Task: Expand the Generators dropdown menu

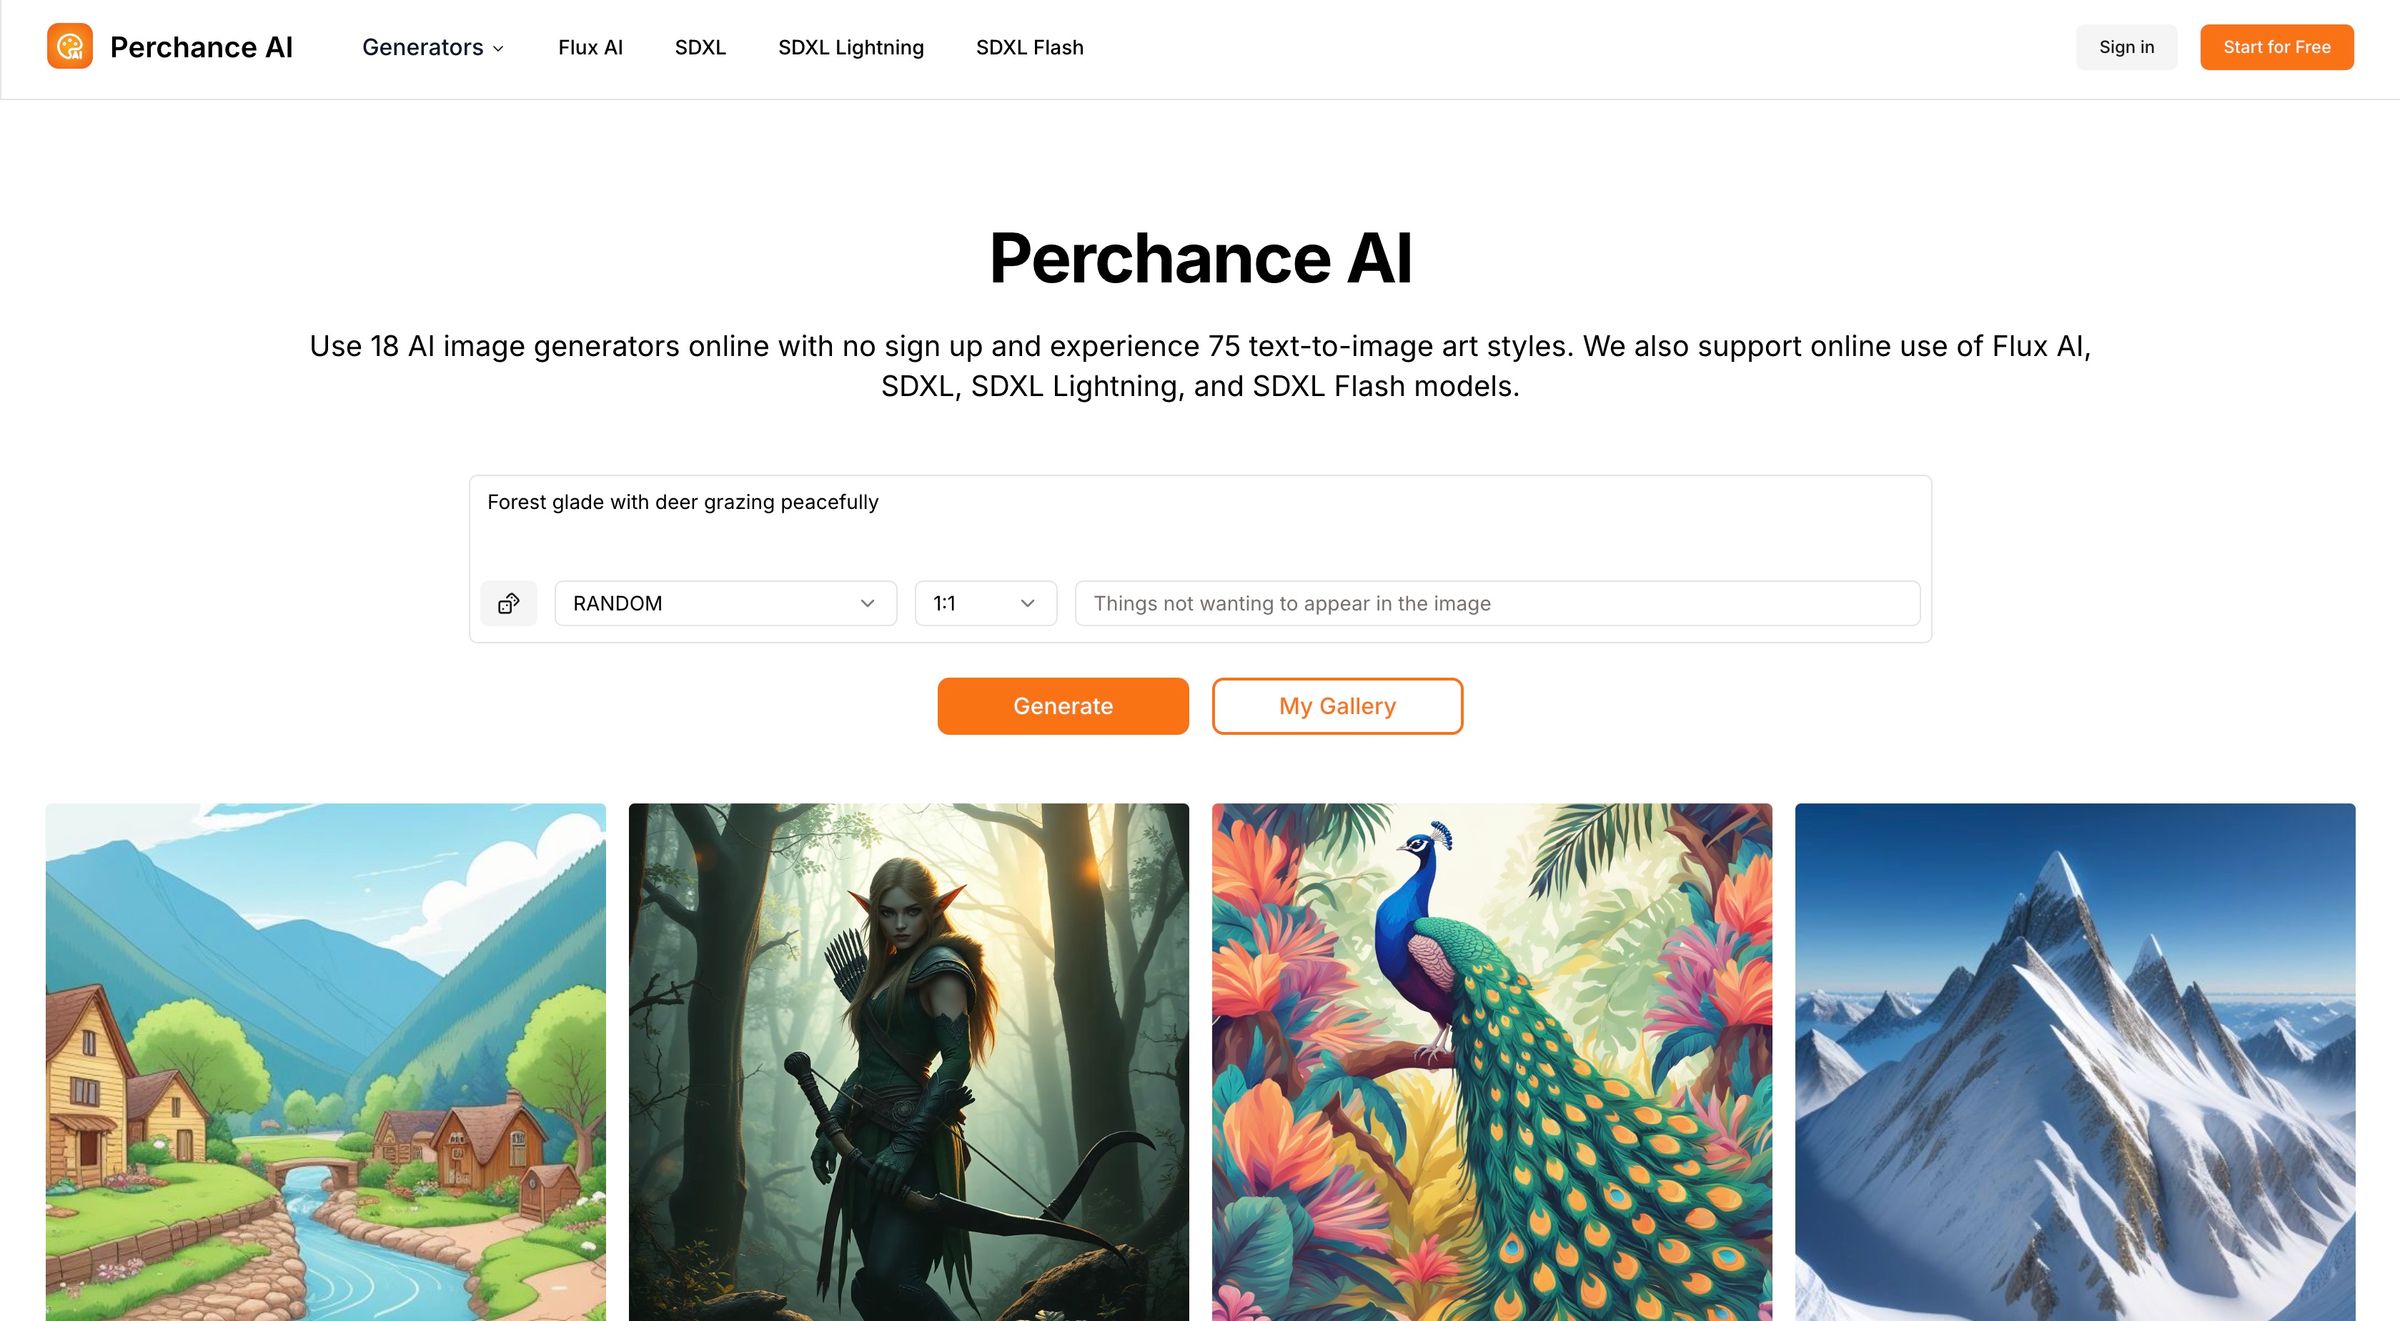Action: (x=433, y=47)
